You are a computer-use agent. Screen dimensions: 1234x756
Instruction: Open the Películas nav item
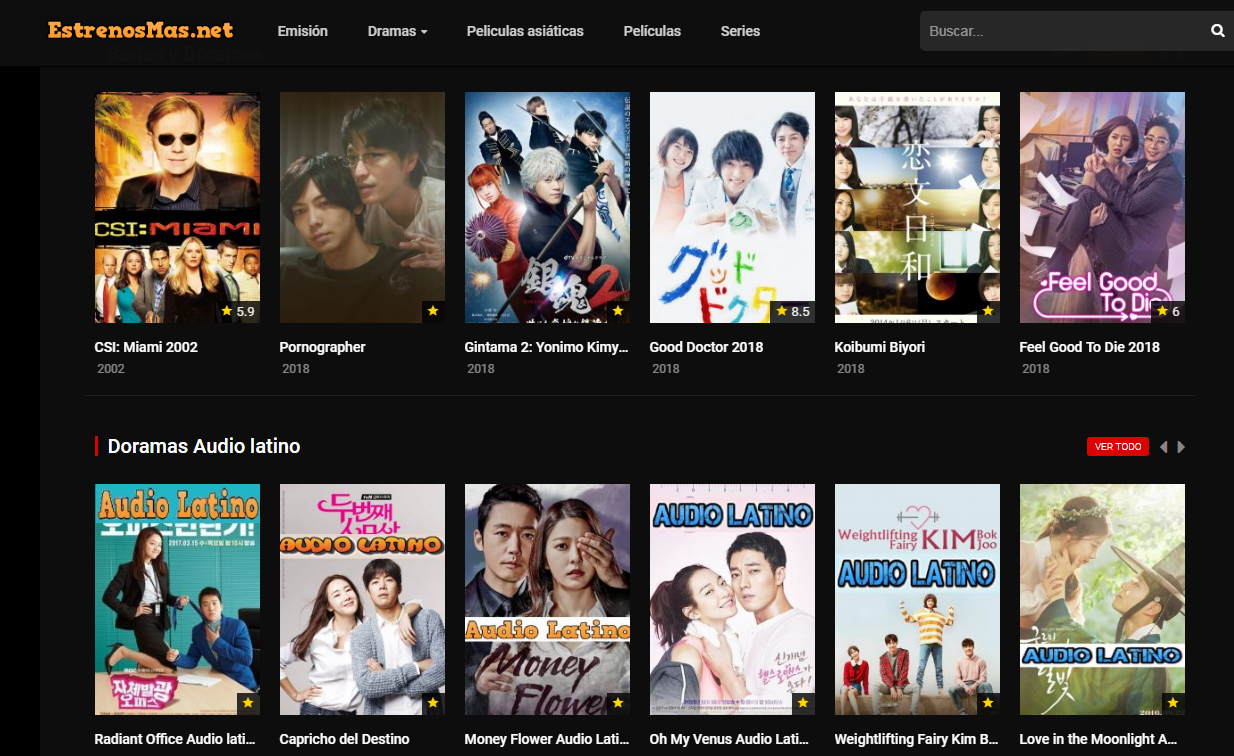coord(652,31)
